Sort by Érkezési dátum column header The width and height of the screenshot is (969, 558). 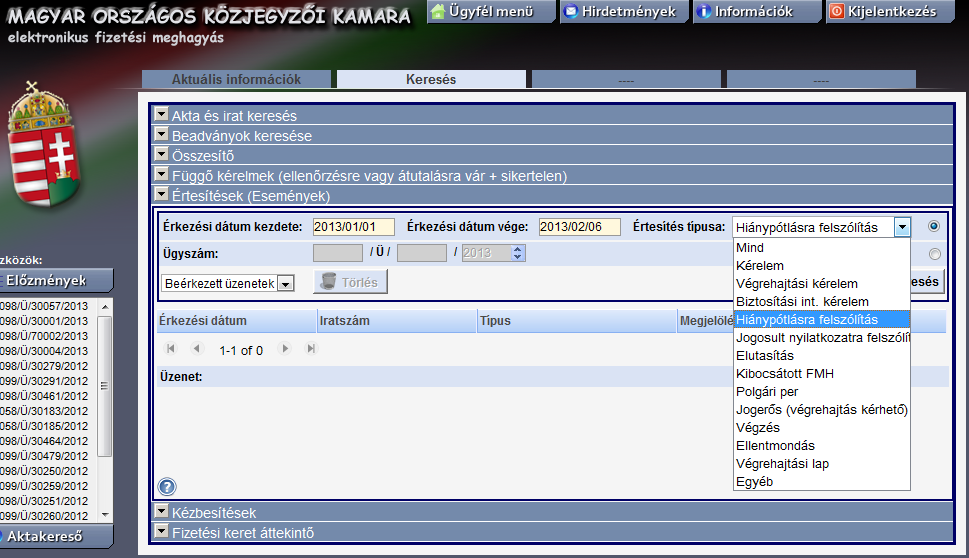point(236,321)
